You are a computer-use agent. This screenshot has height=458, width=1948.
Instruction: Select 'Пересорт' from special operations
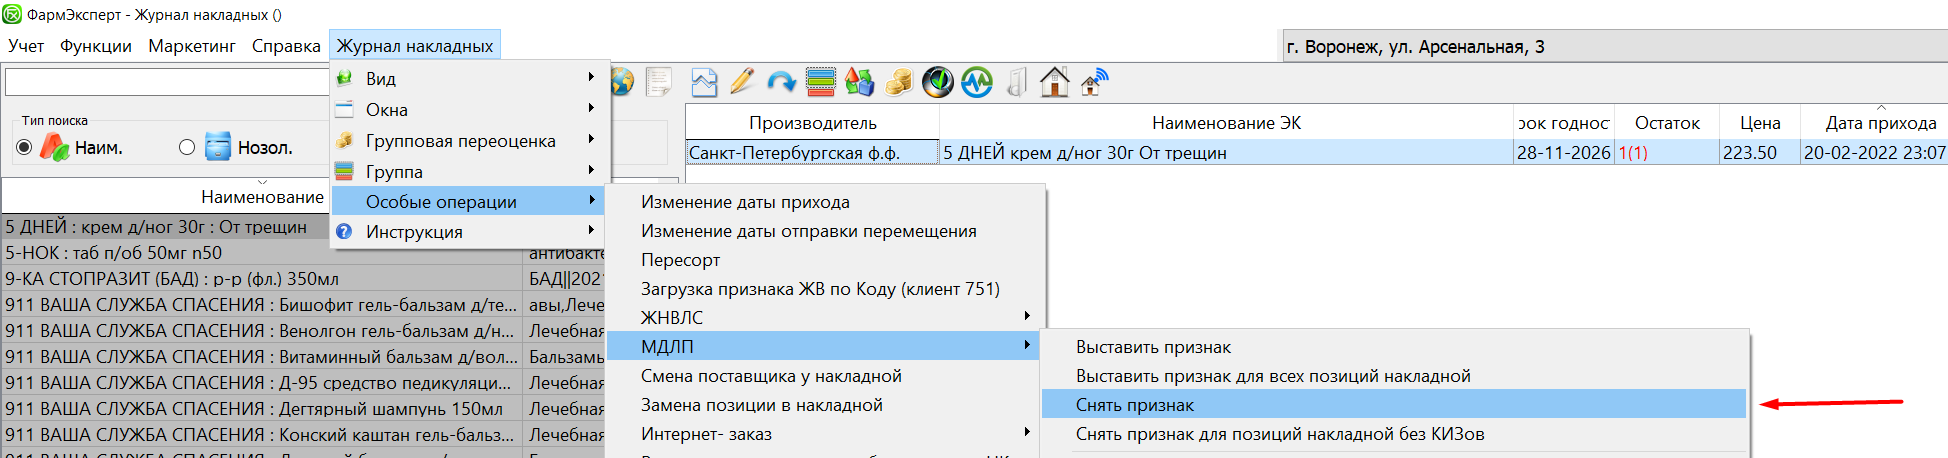pos(681,260)
